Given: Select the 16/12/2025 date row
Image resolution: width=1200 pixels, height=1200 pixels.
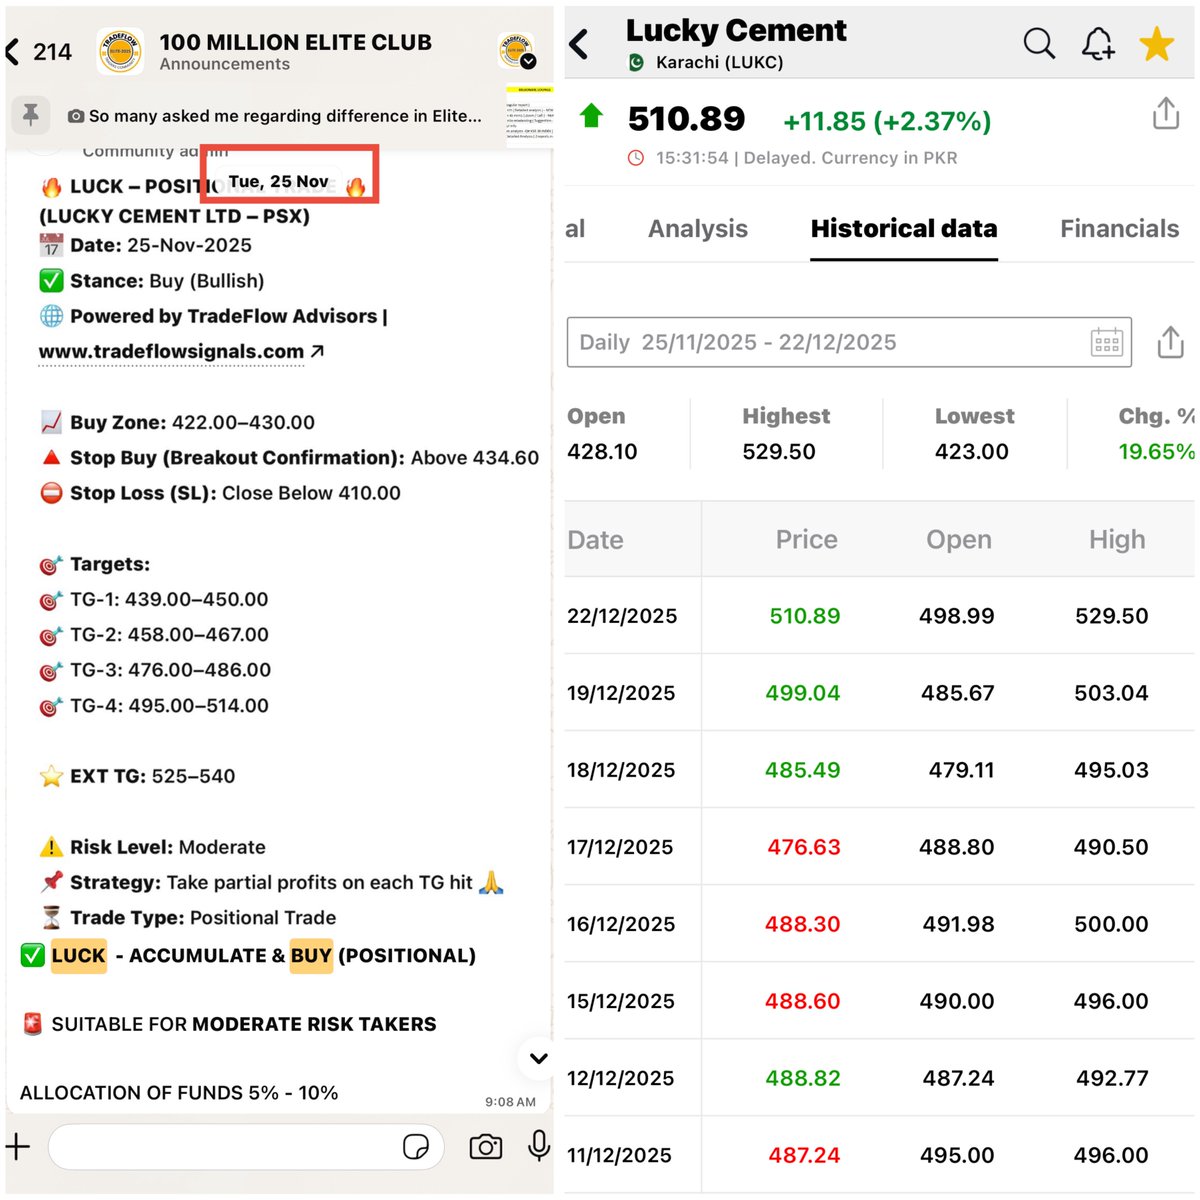Looking at the screenshot, I should click(x=879, y=924).
